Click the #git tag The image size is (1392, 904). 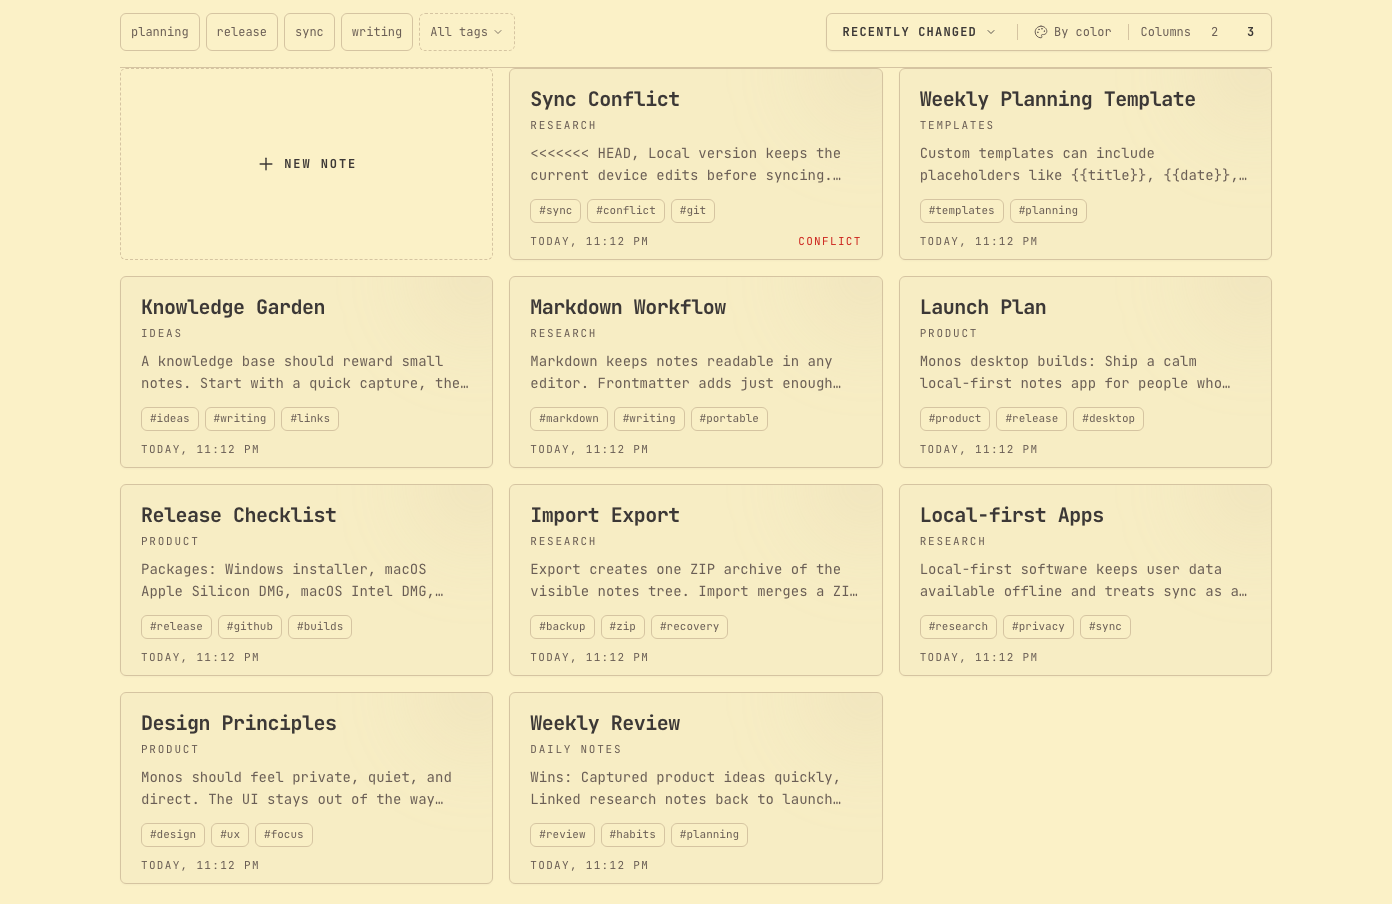click(x=693, y=211)
